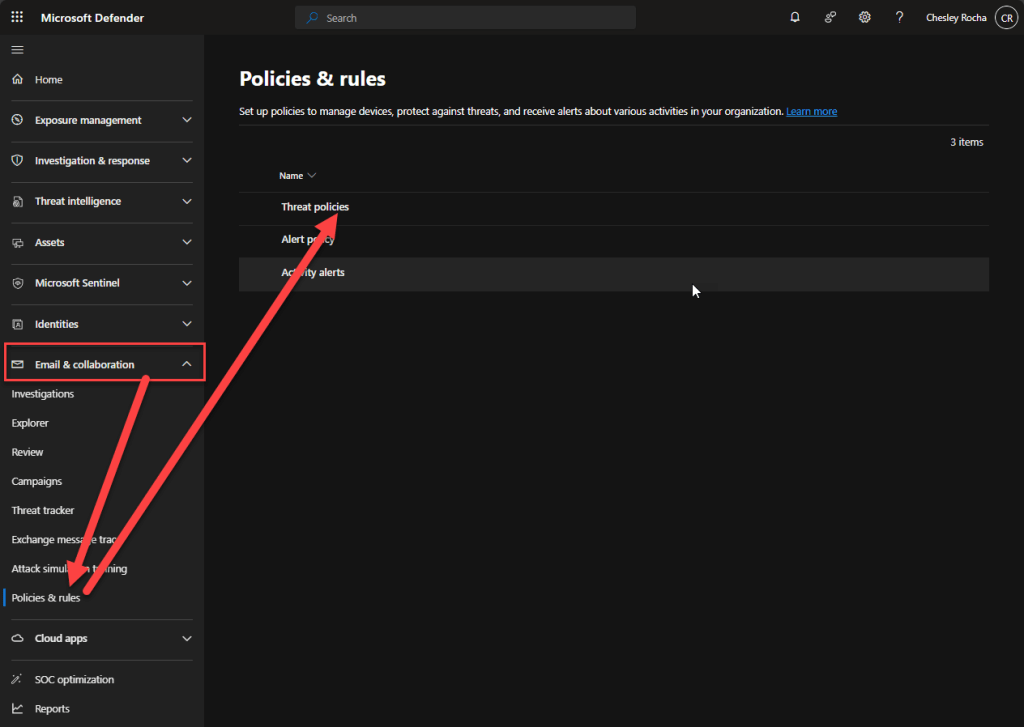1024x727 pixels.
Task: Select Threat tracker in the sidebar
Action: (43, 510)
